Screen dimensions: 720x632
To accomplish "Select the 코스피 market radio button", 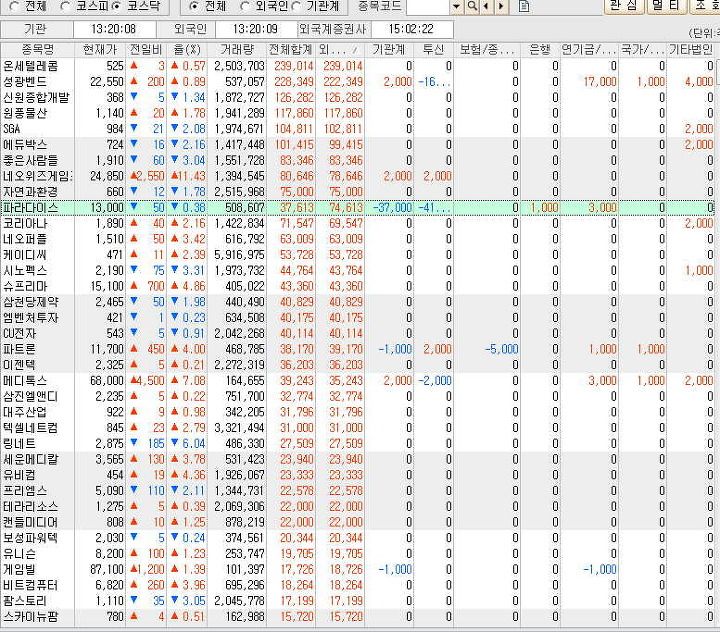I will click(x=66, y=6).
